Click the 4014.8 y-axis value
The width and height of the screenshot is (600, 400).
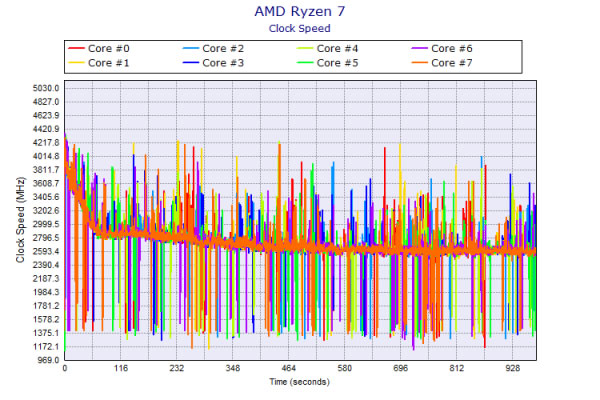point(46,156)
